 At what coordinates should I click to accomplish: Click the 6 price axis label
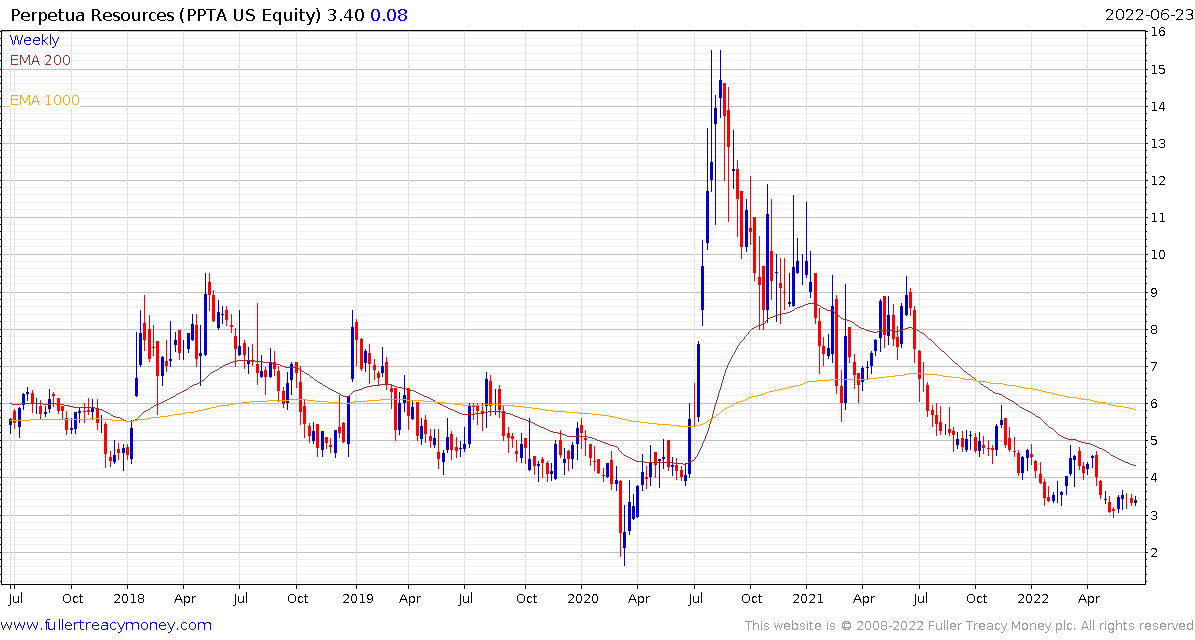tap(1155, 404)
